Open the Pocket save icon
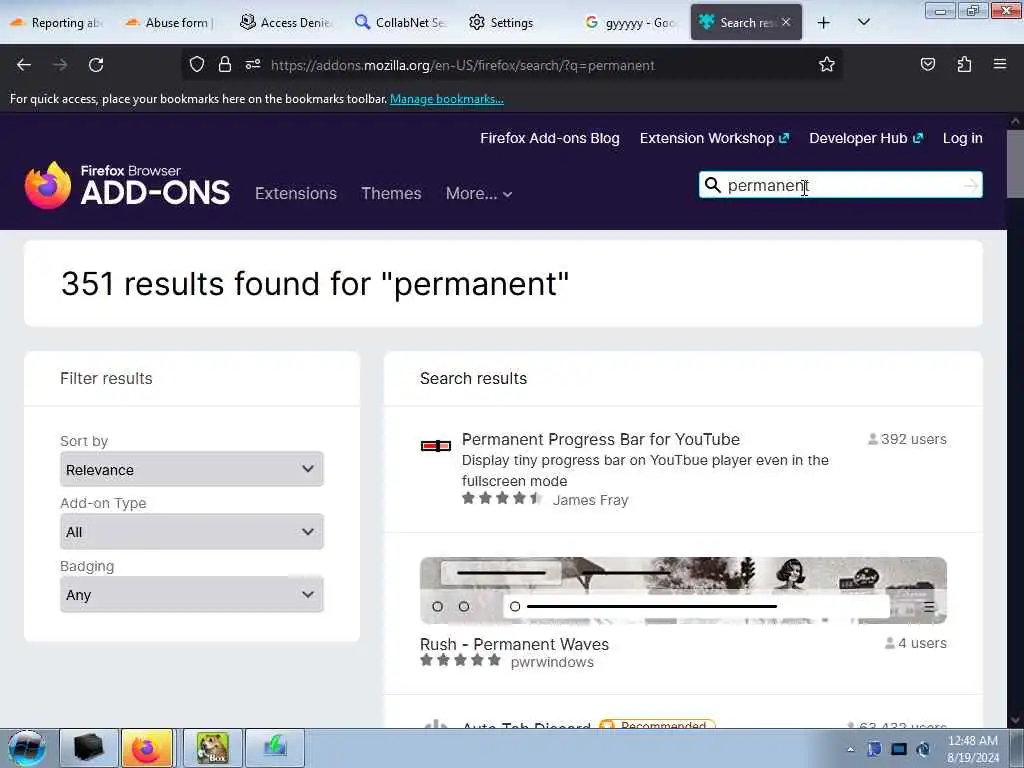Screen dimensions: 1024x768 click(x=927, y=64)
